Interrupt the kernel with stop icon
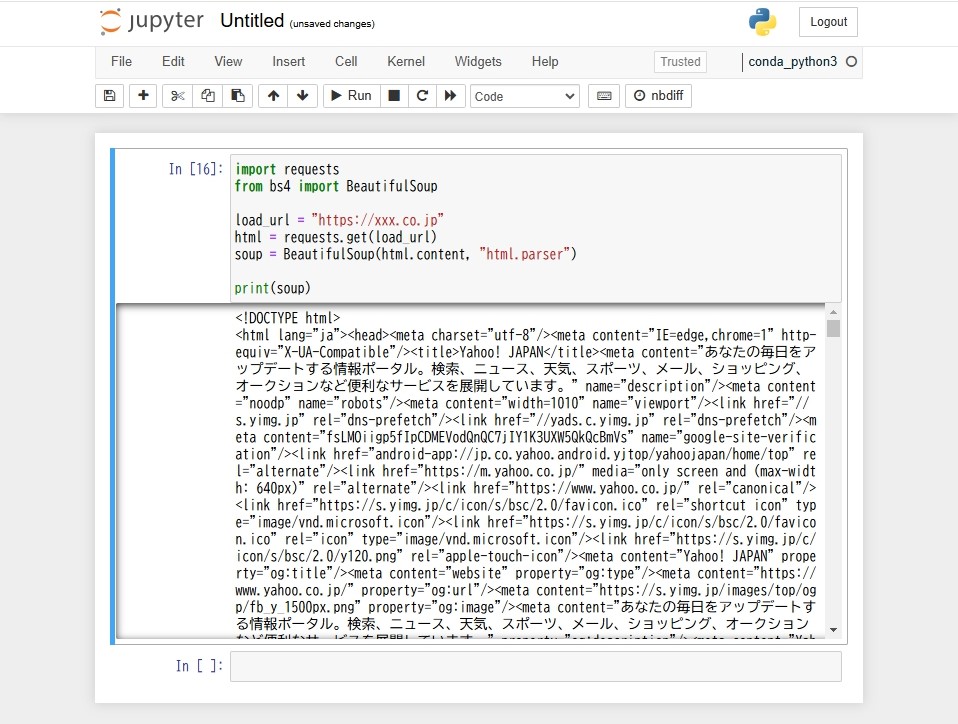 coord(394,96)
